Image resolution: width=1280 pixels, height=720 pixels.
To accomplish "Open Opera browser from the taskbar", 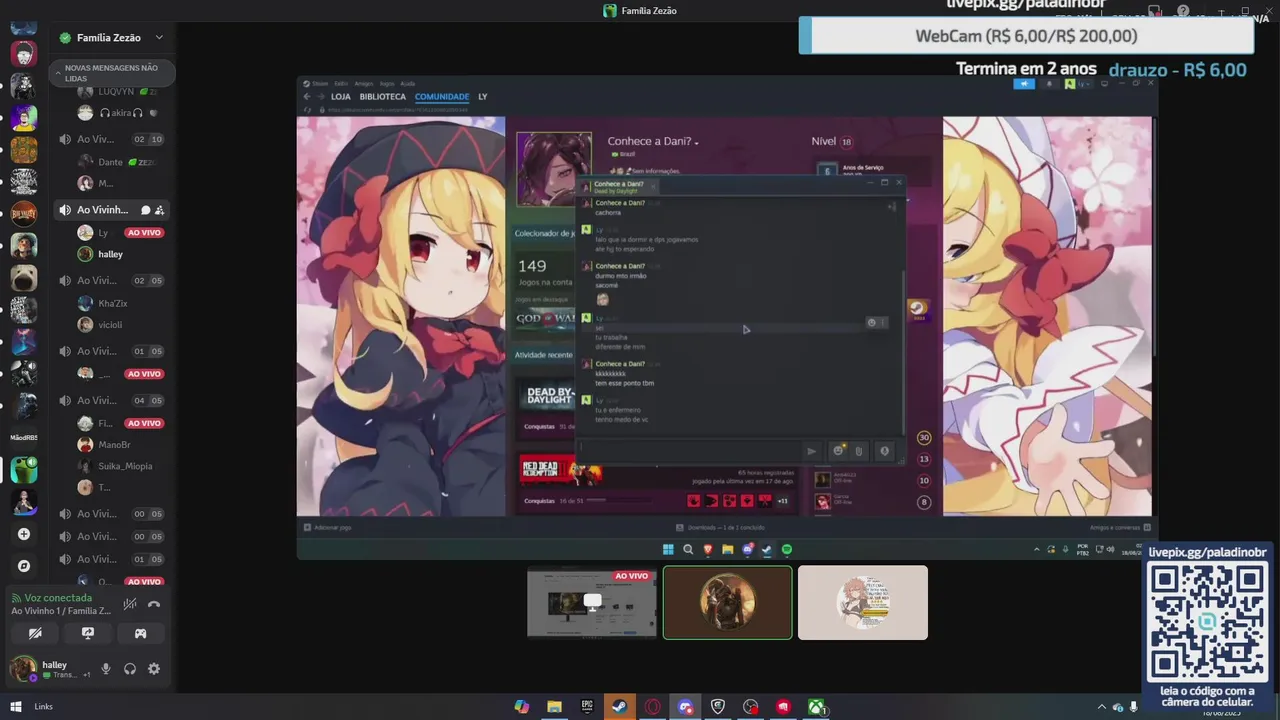I will pyautogui.click(x=653, y=707).
